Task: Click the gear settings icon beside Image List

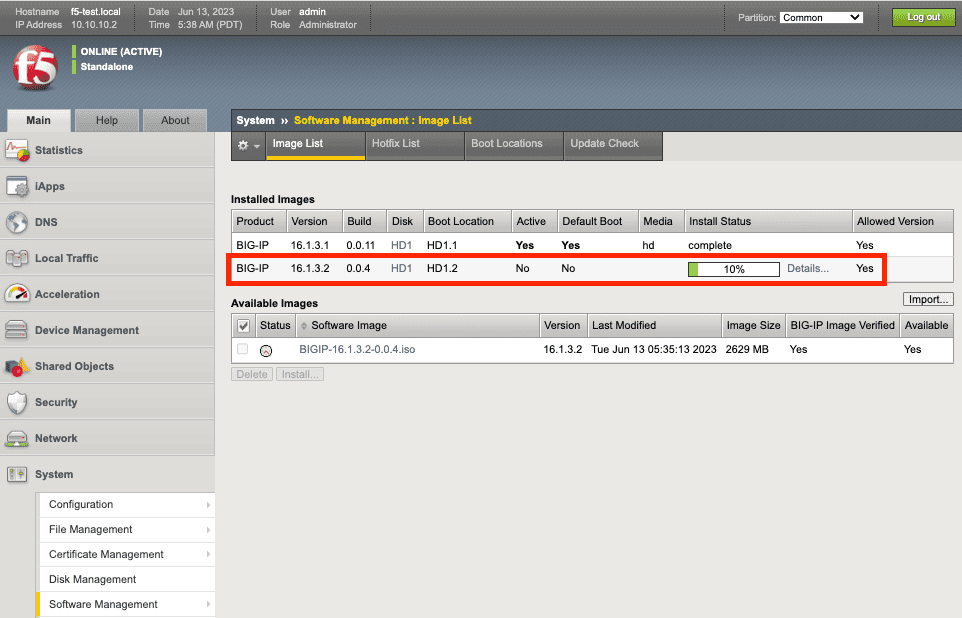Action: pos(243,145)
